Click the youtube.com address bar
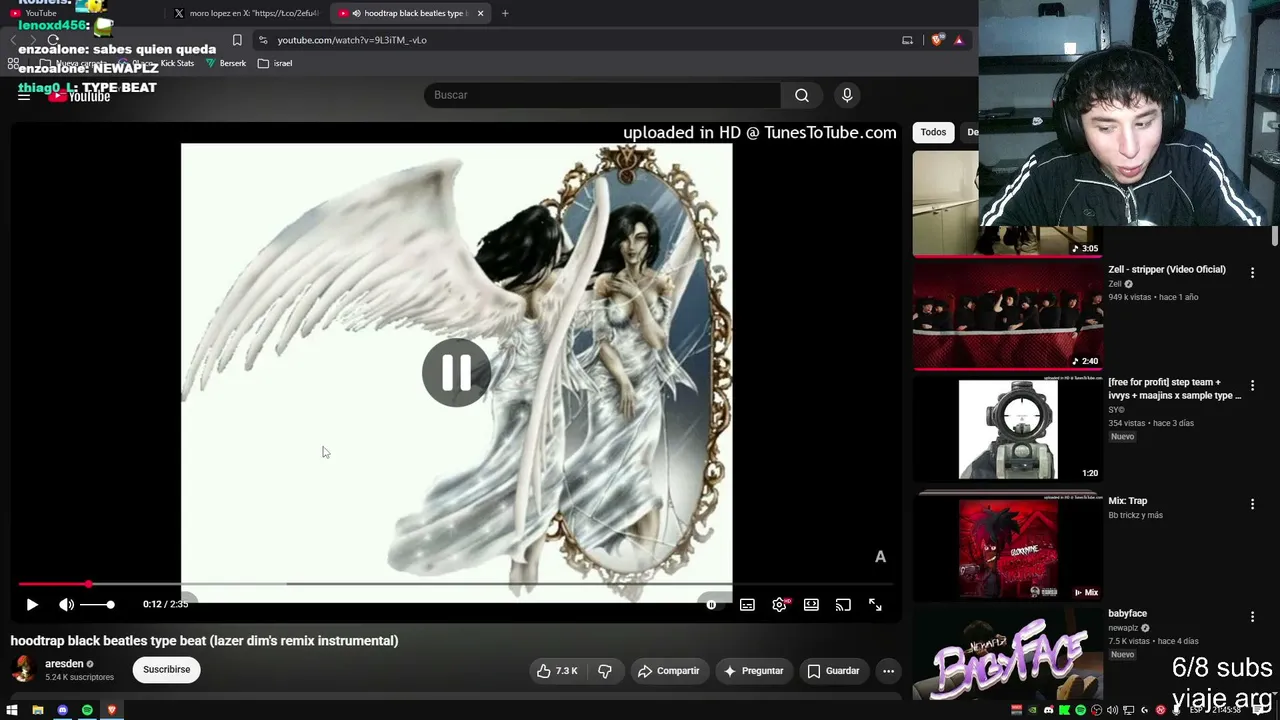This screenshot has width=1280, height=720. tap(580, 40)
